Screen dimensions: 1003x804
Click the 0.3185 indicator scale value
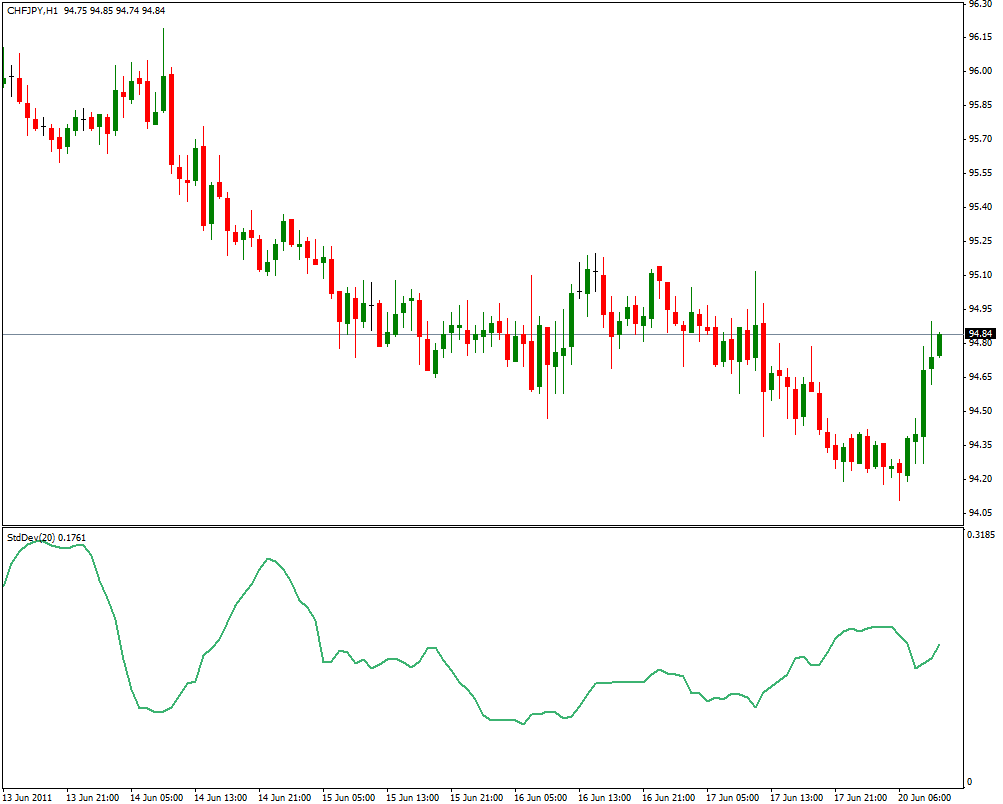tap(981, 534)
